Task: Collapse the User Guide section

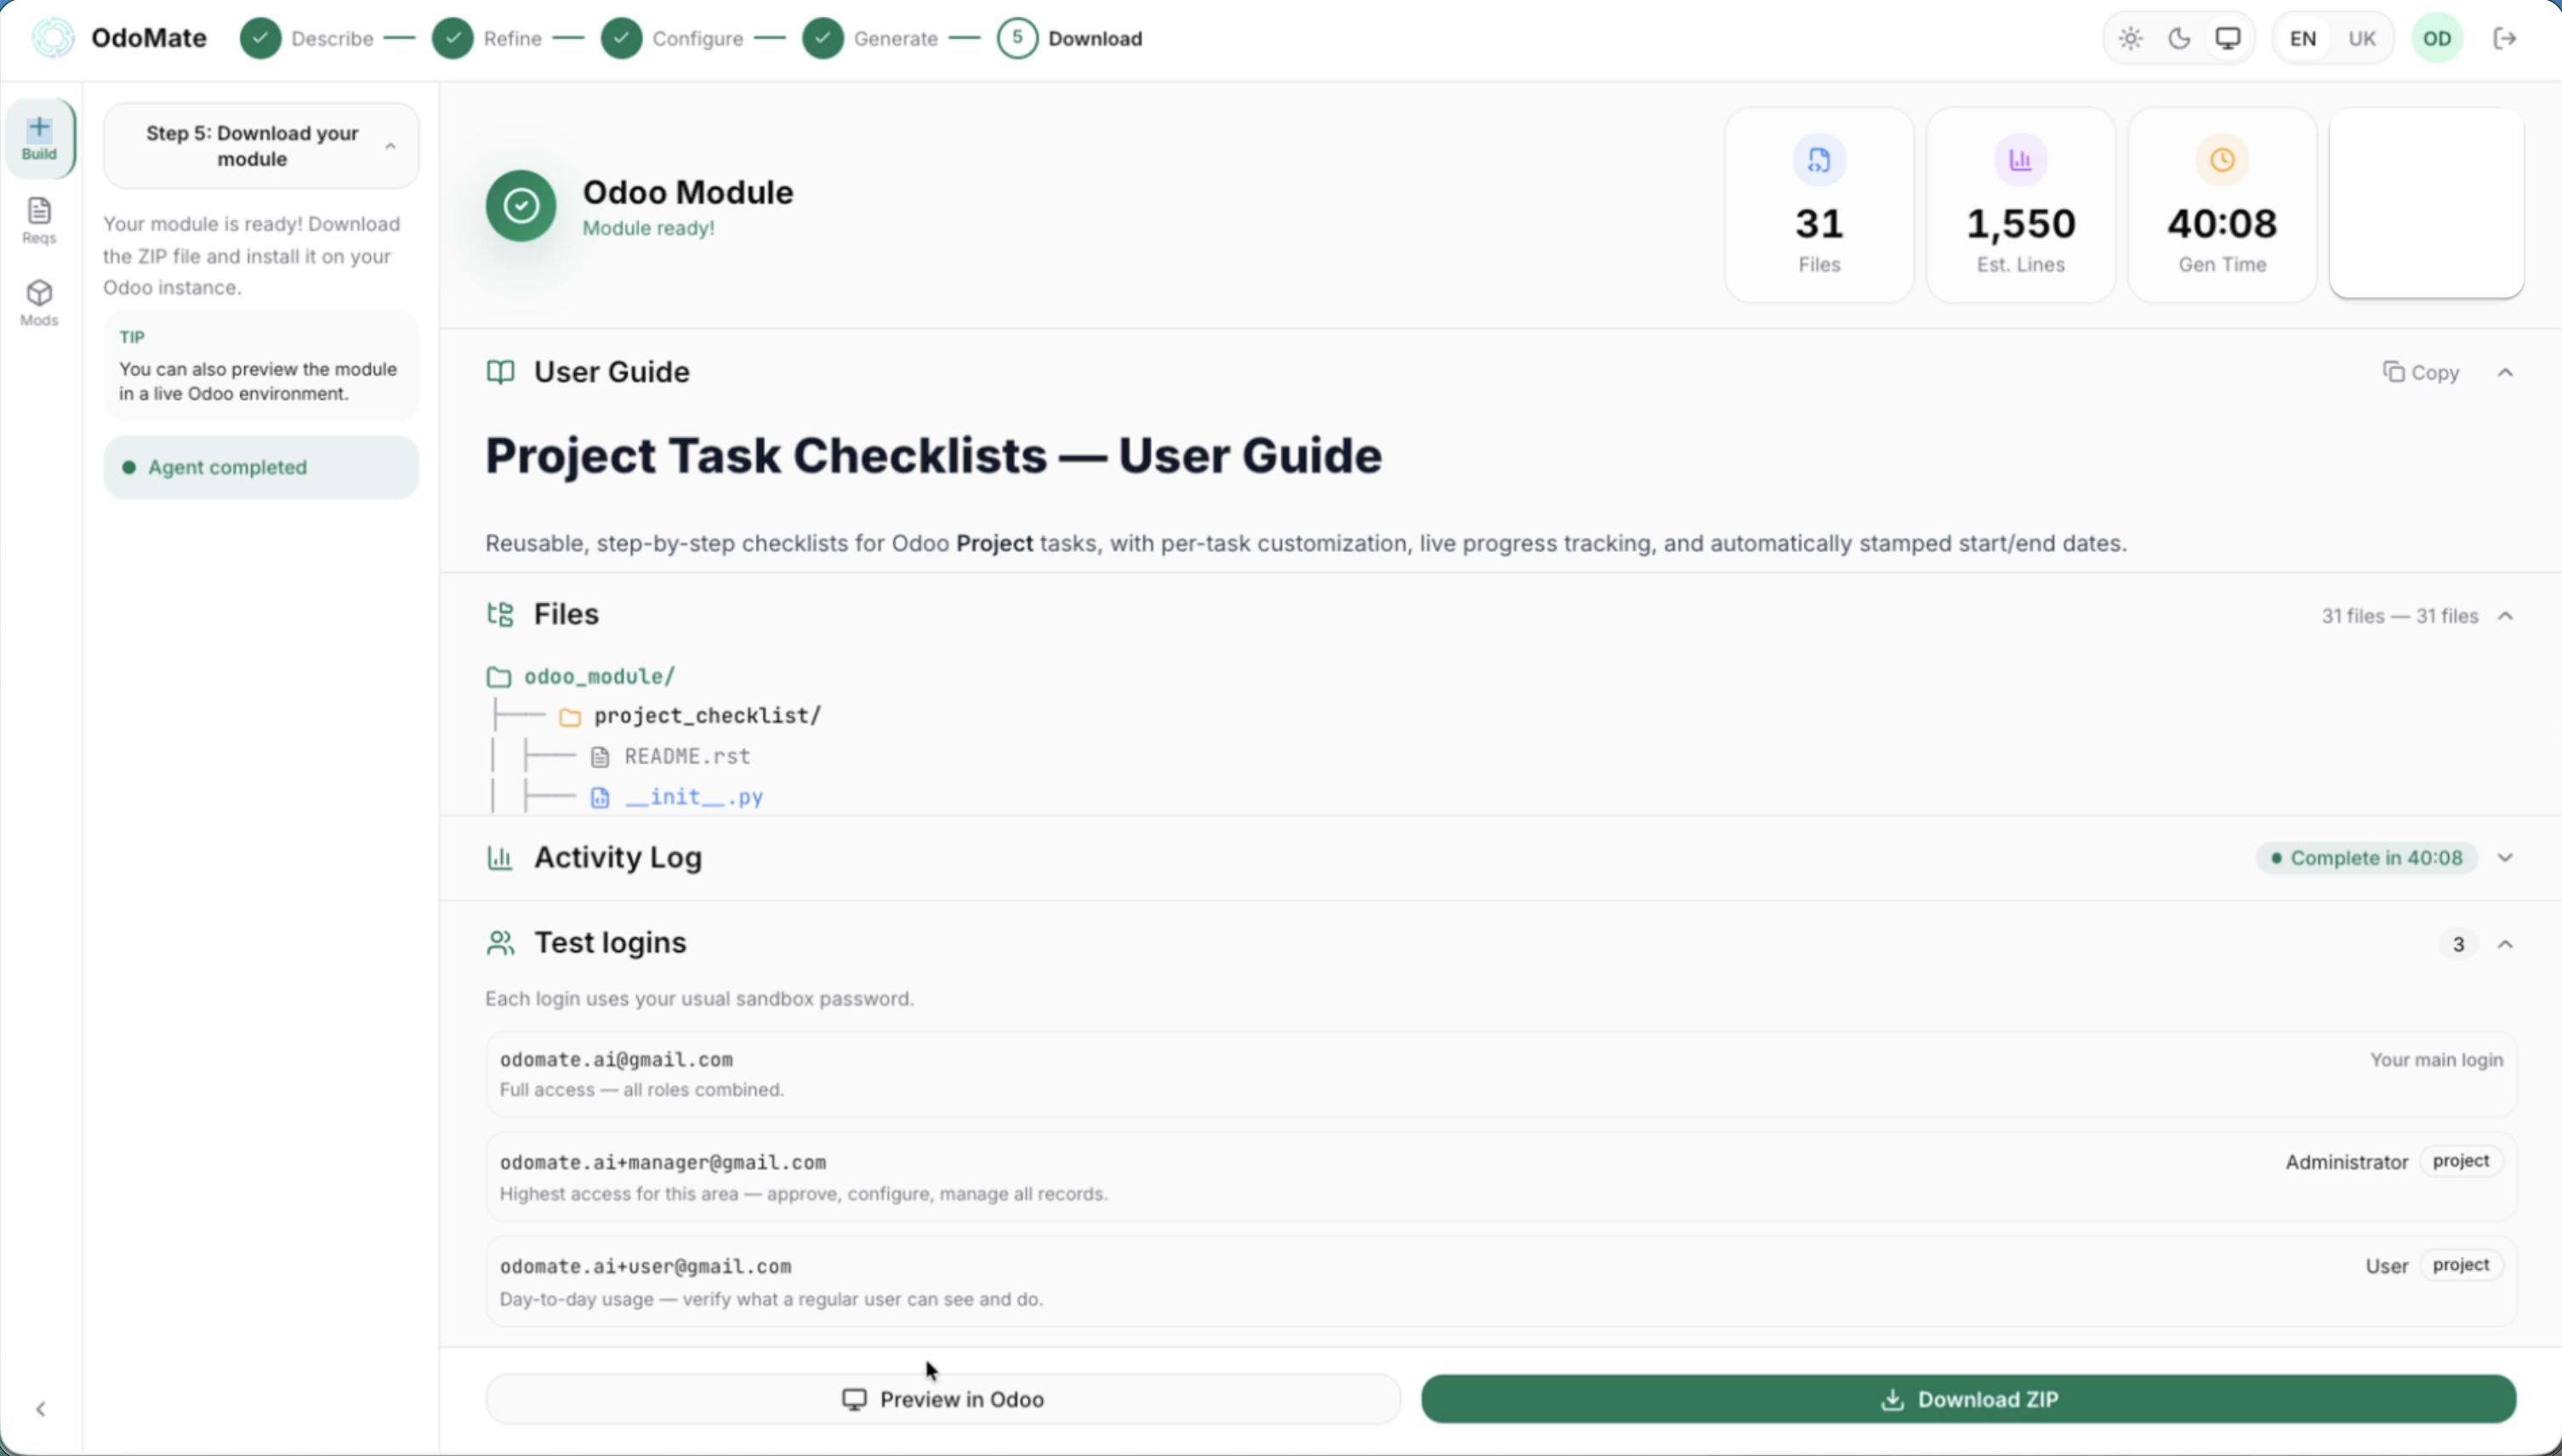Action: (x=2505, y=372)
